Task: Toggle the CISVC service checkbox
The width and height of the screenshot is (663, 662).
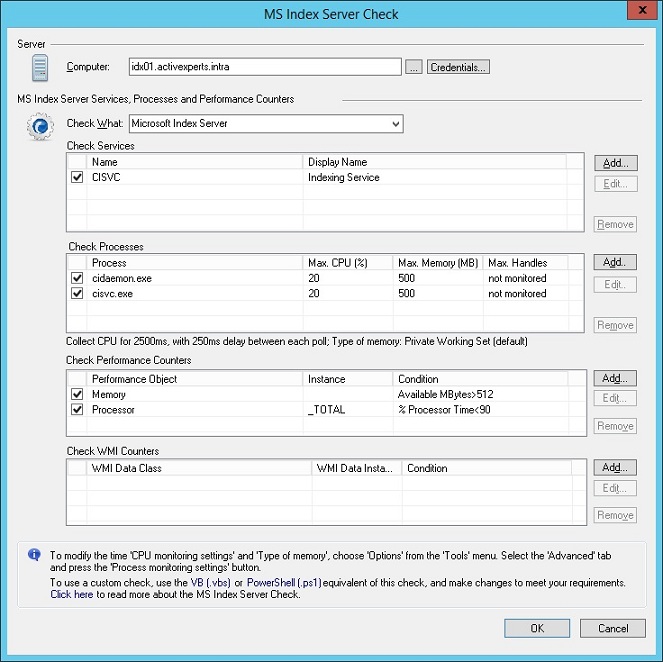Action: (77, 177)
